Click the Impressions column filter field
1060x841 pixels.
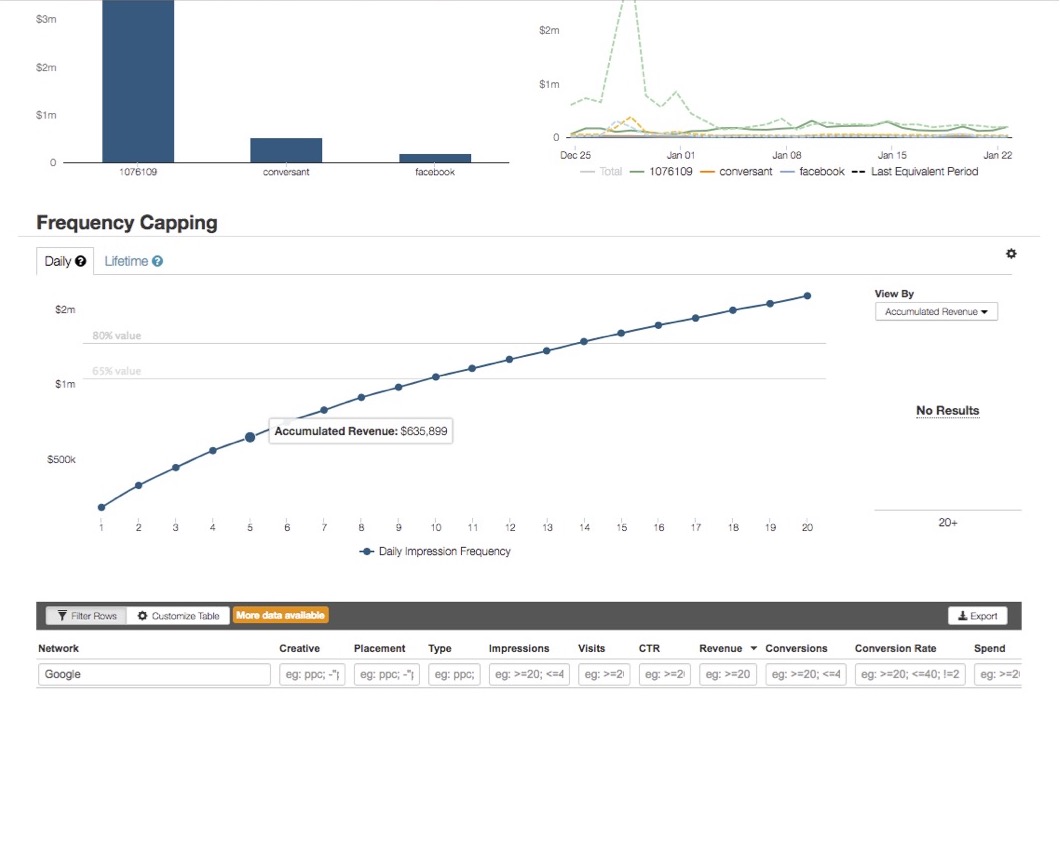tap(529, 674)
